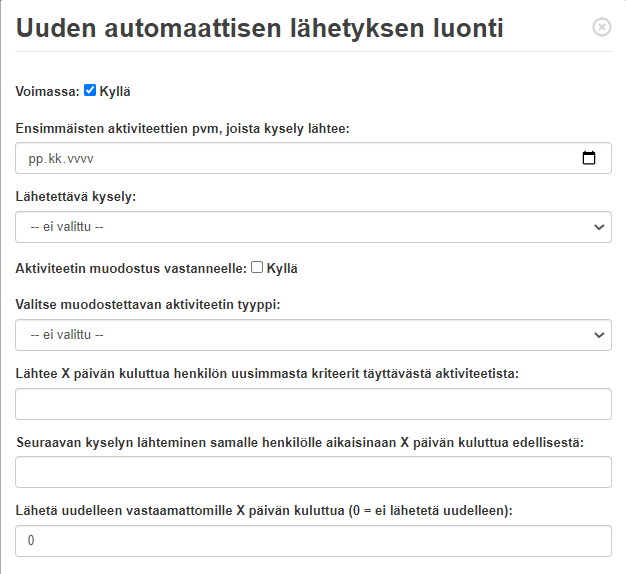Select the pp day segment in date field
The width and height of the screenshot is (626, 574).
point(36,159)
